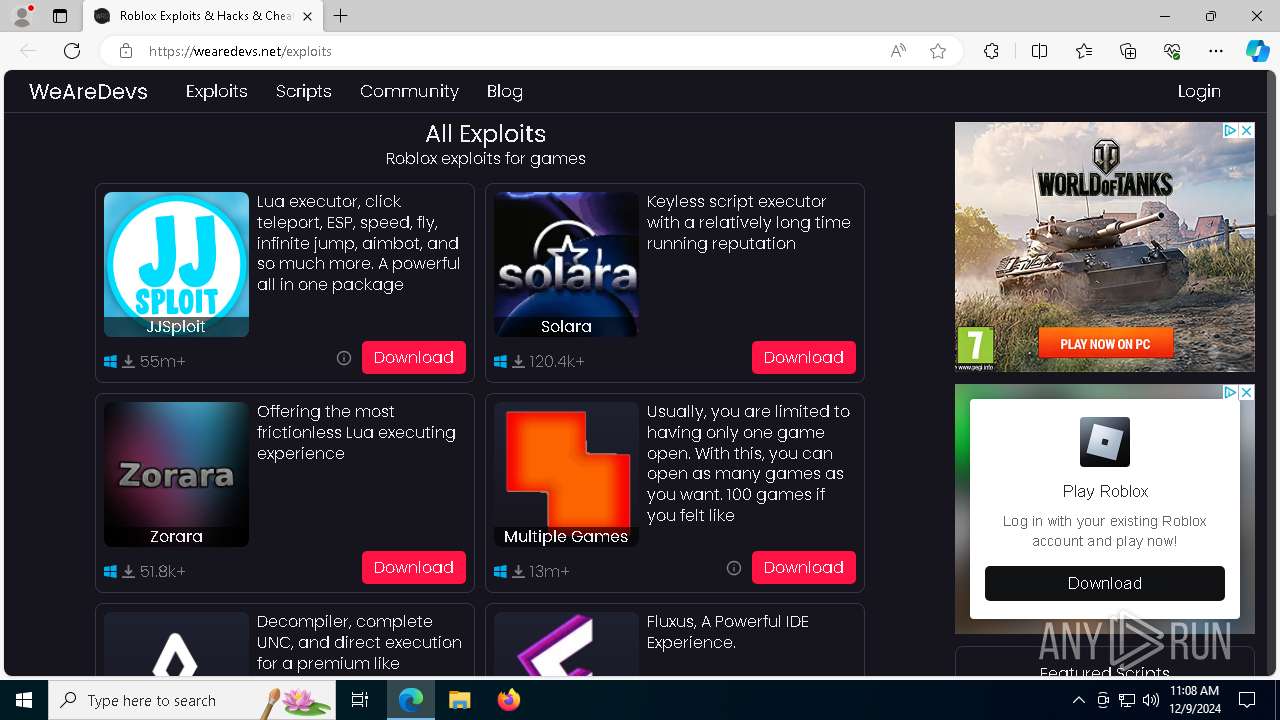This screenshot has height=720, width=1280.
Task: Click Windows icon on JJSploit card
Action: pyautogui.click(x=111, y=362)
